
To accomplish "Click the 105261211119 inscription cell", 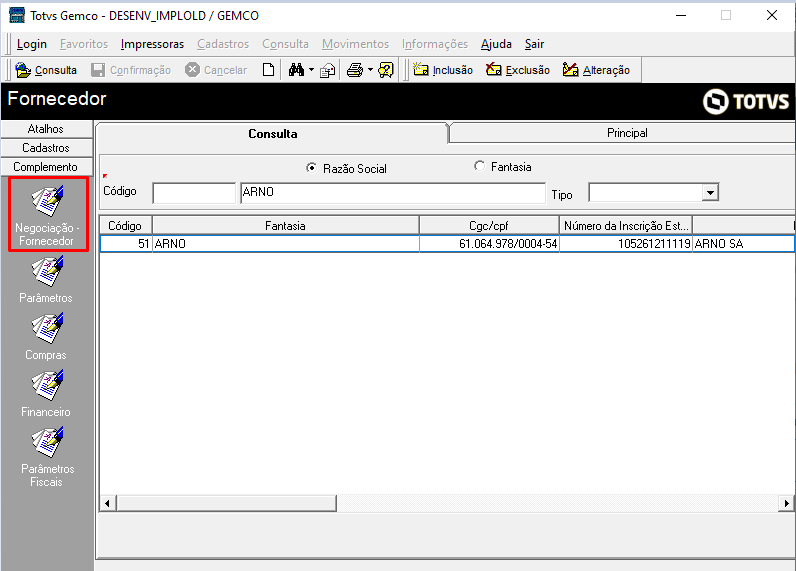I will pyautogui.click(x=626, y=244).
